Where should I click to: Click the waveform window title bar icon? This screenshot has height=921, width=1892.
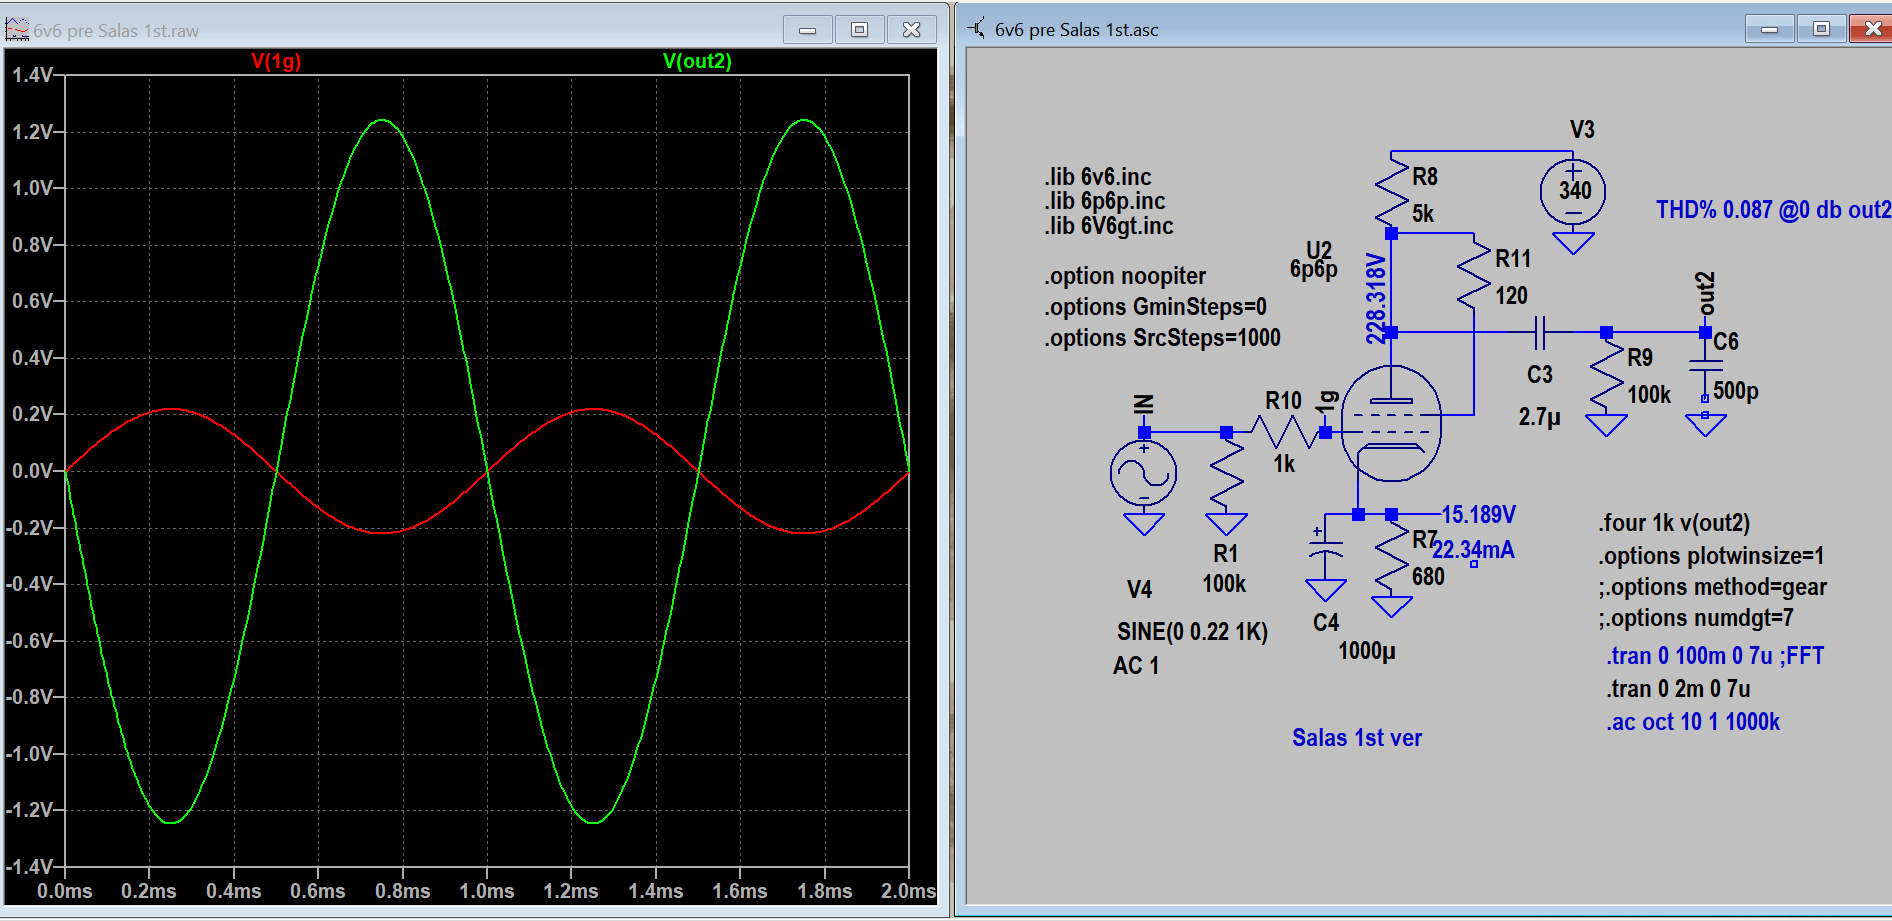click(x=17, y=30)
